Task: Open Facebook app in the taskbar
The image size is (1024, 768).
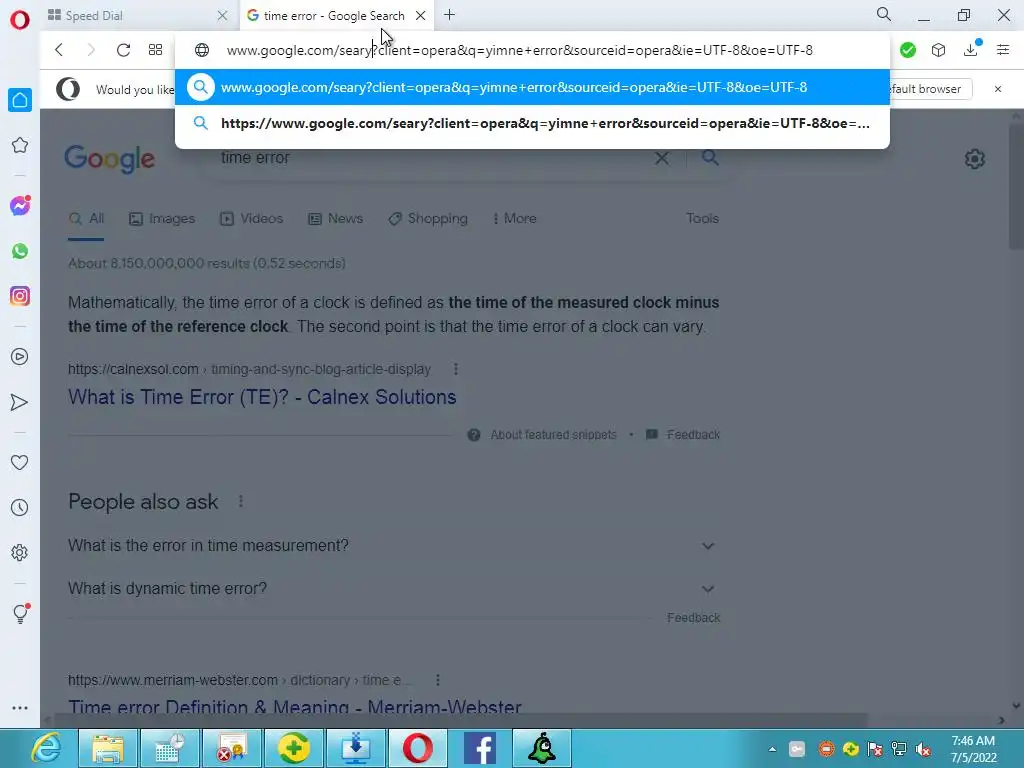Action: click(480, 748)
